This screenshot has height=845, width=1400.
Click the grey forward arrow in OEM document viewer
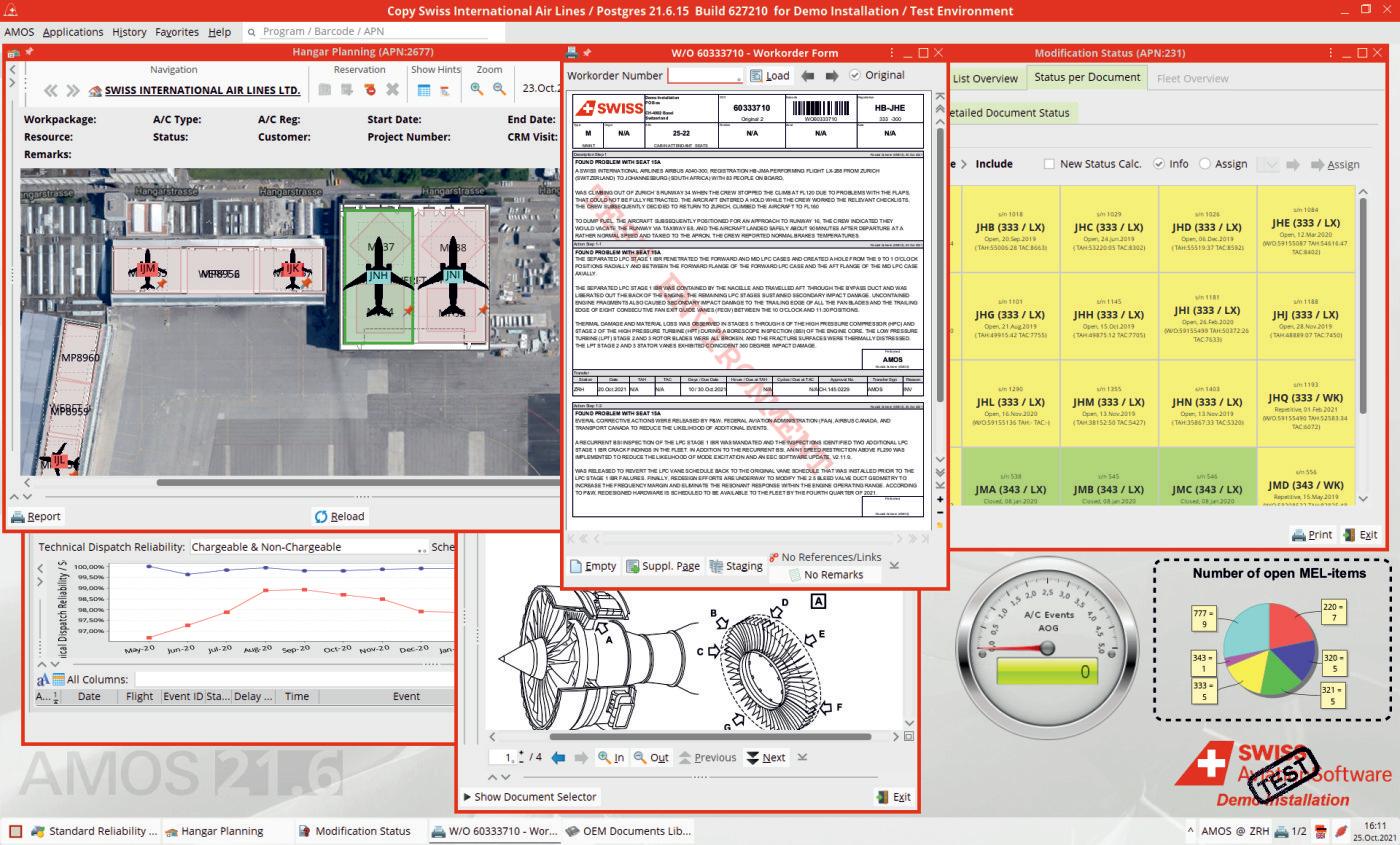coord(580,757)
